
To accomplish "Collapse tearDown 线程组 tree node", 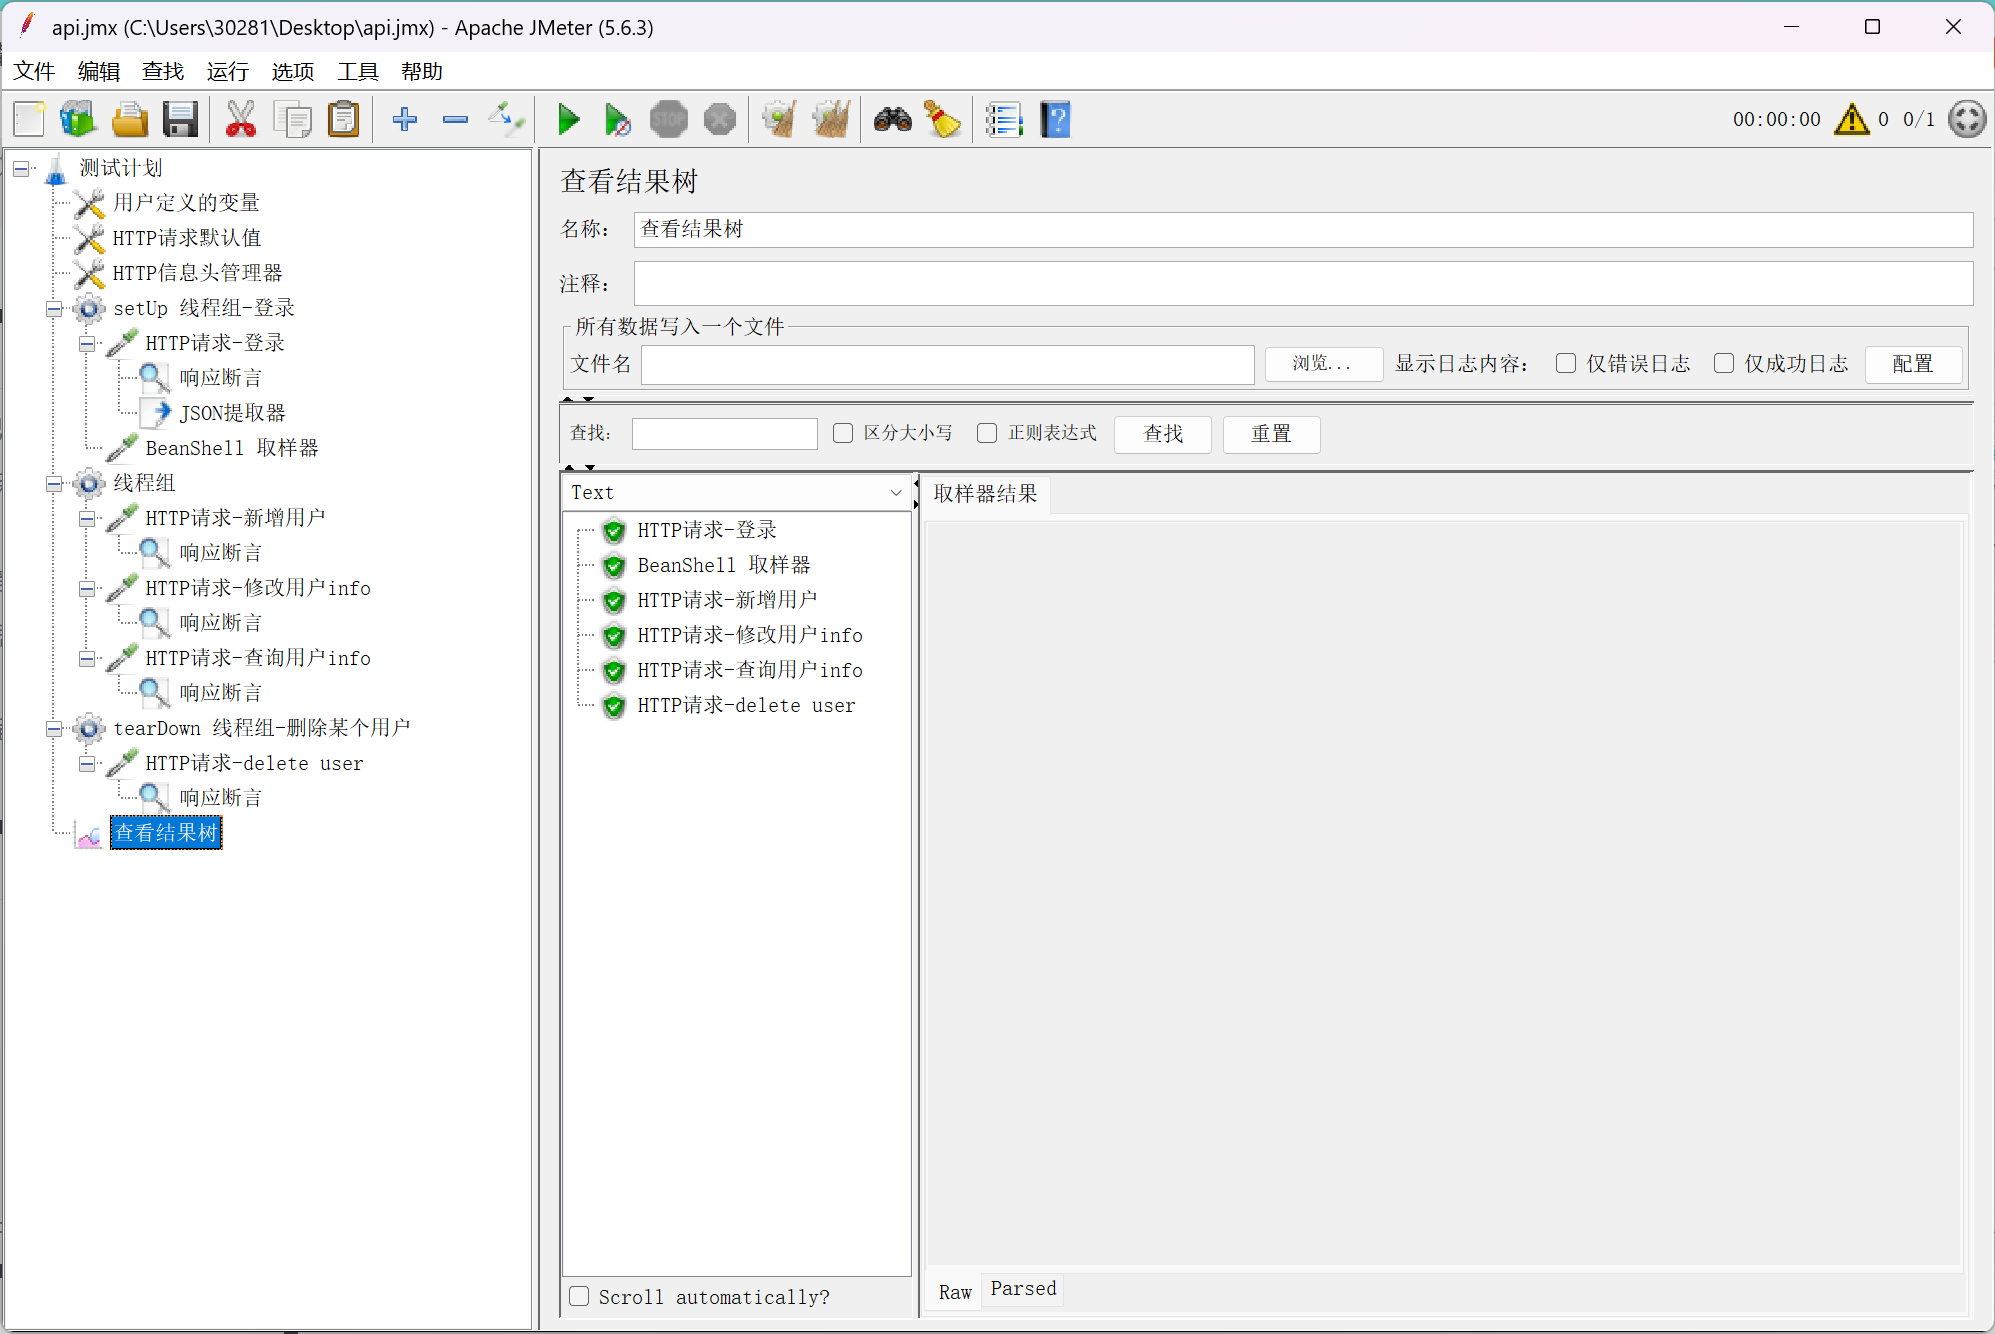I will pos(54,728).
